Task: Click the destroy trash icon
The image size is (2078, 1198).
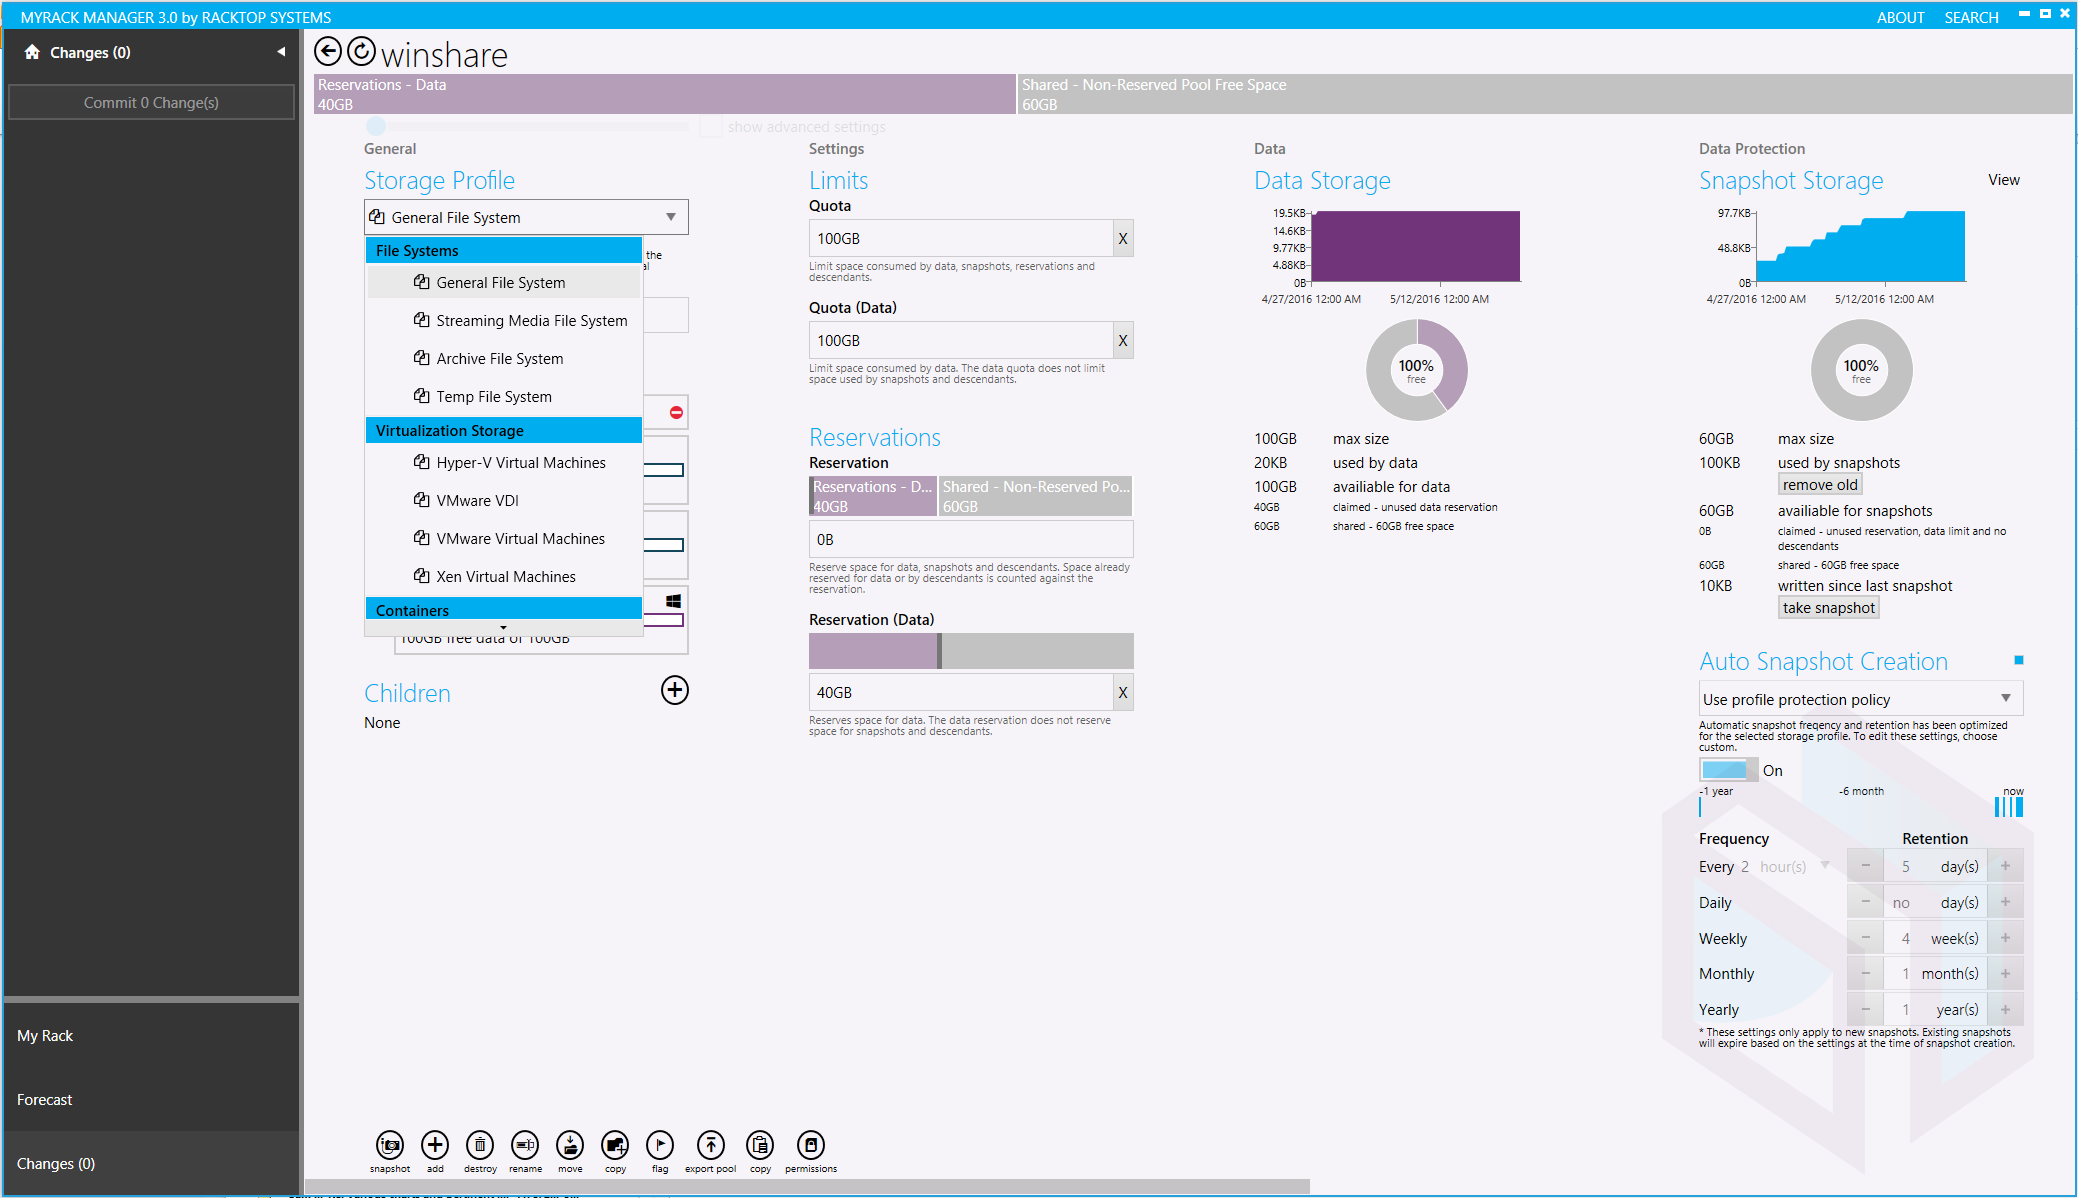Action: coord(480,1145)
